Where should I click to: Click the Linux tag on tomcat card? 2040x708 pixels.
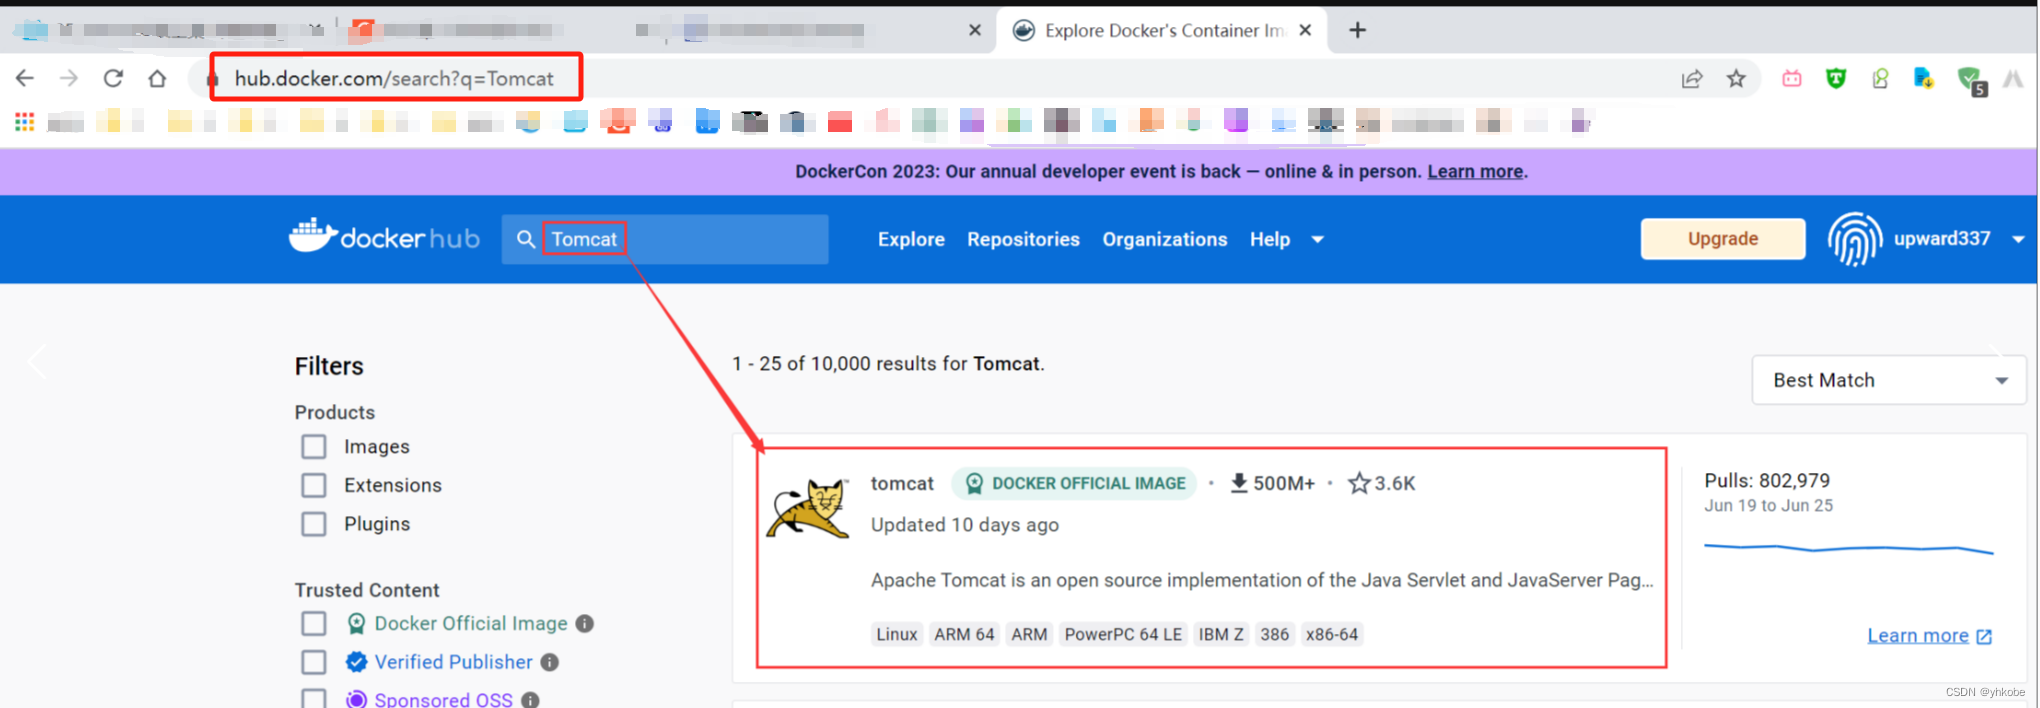[x=897, y=634]
